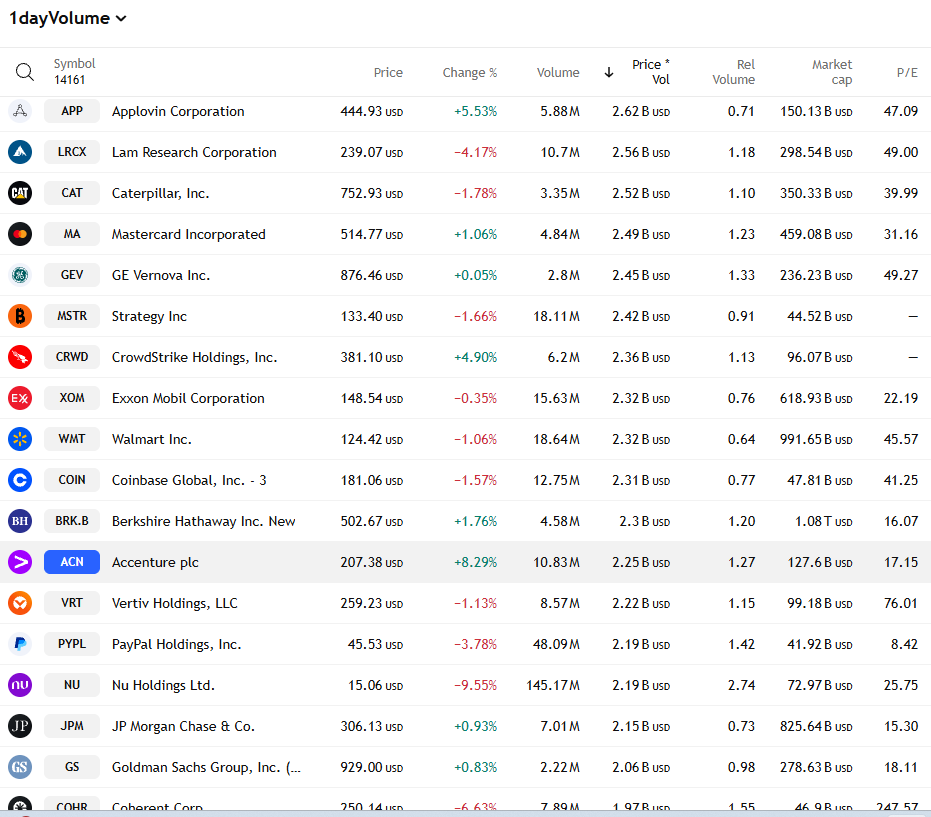Select the MA ticker badge
Viewport: 931px width, 817px height.
click(x=72, y=234)
